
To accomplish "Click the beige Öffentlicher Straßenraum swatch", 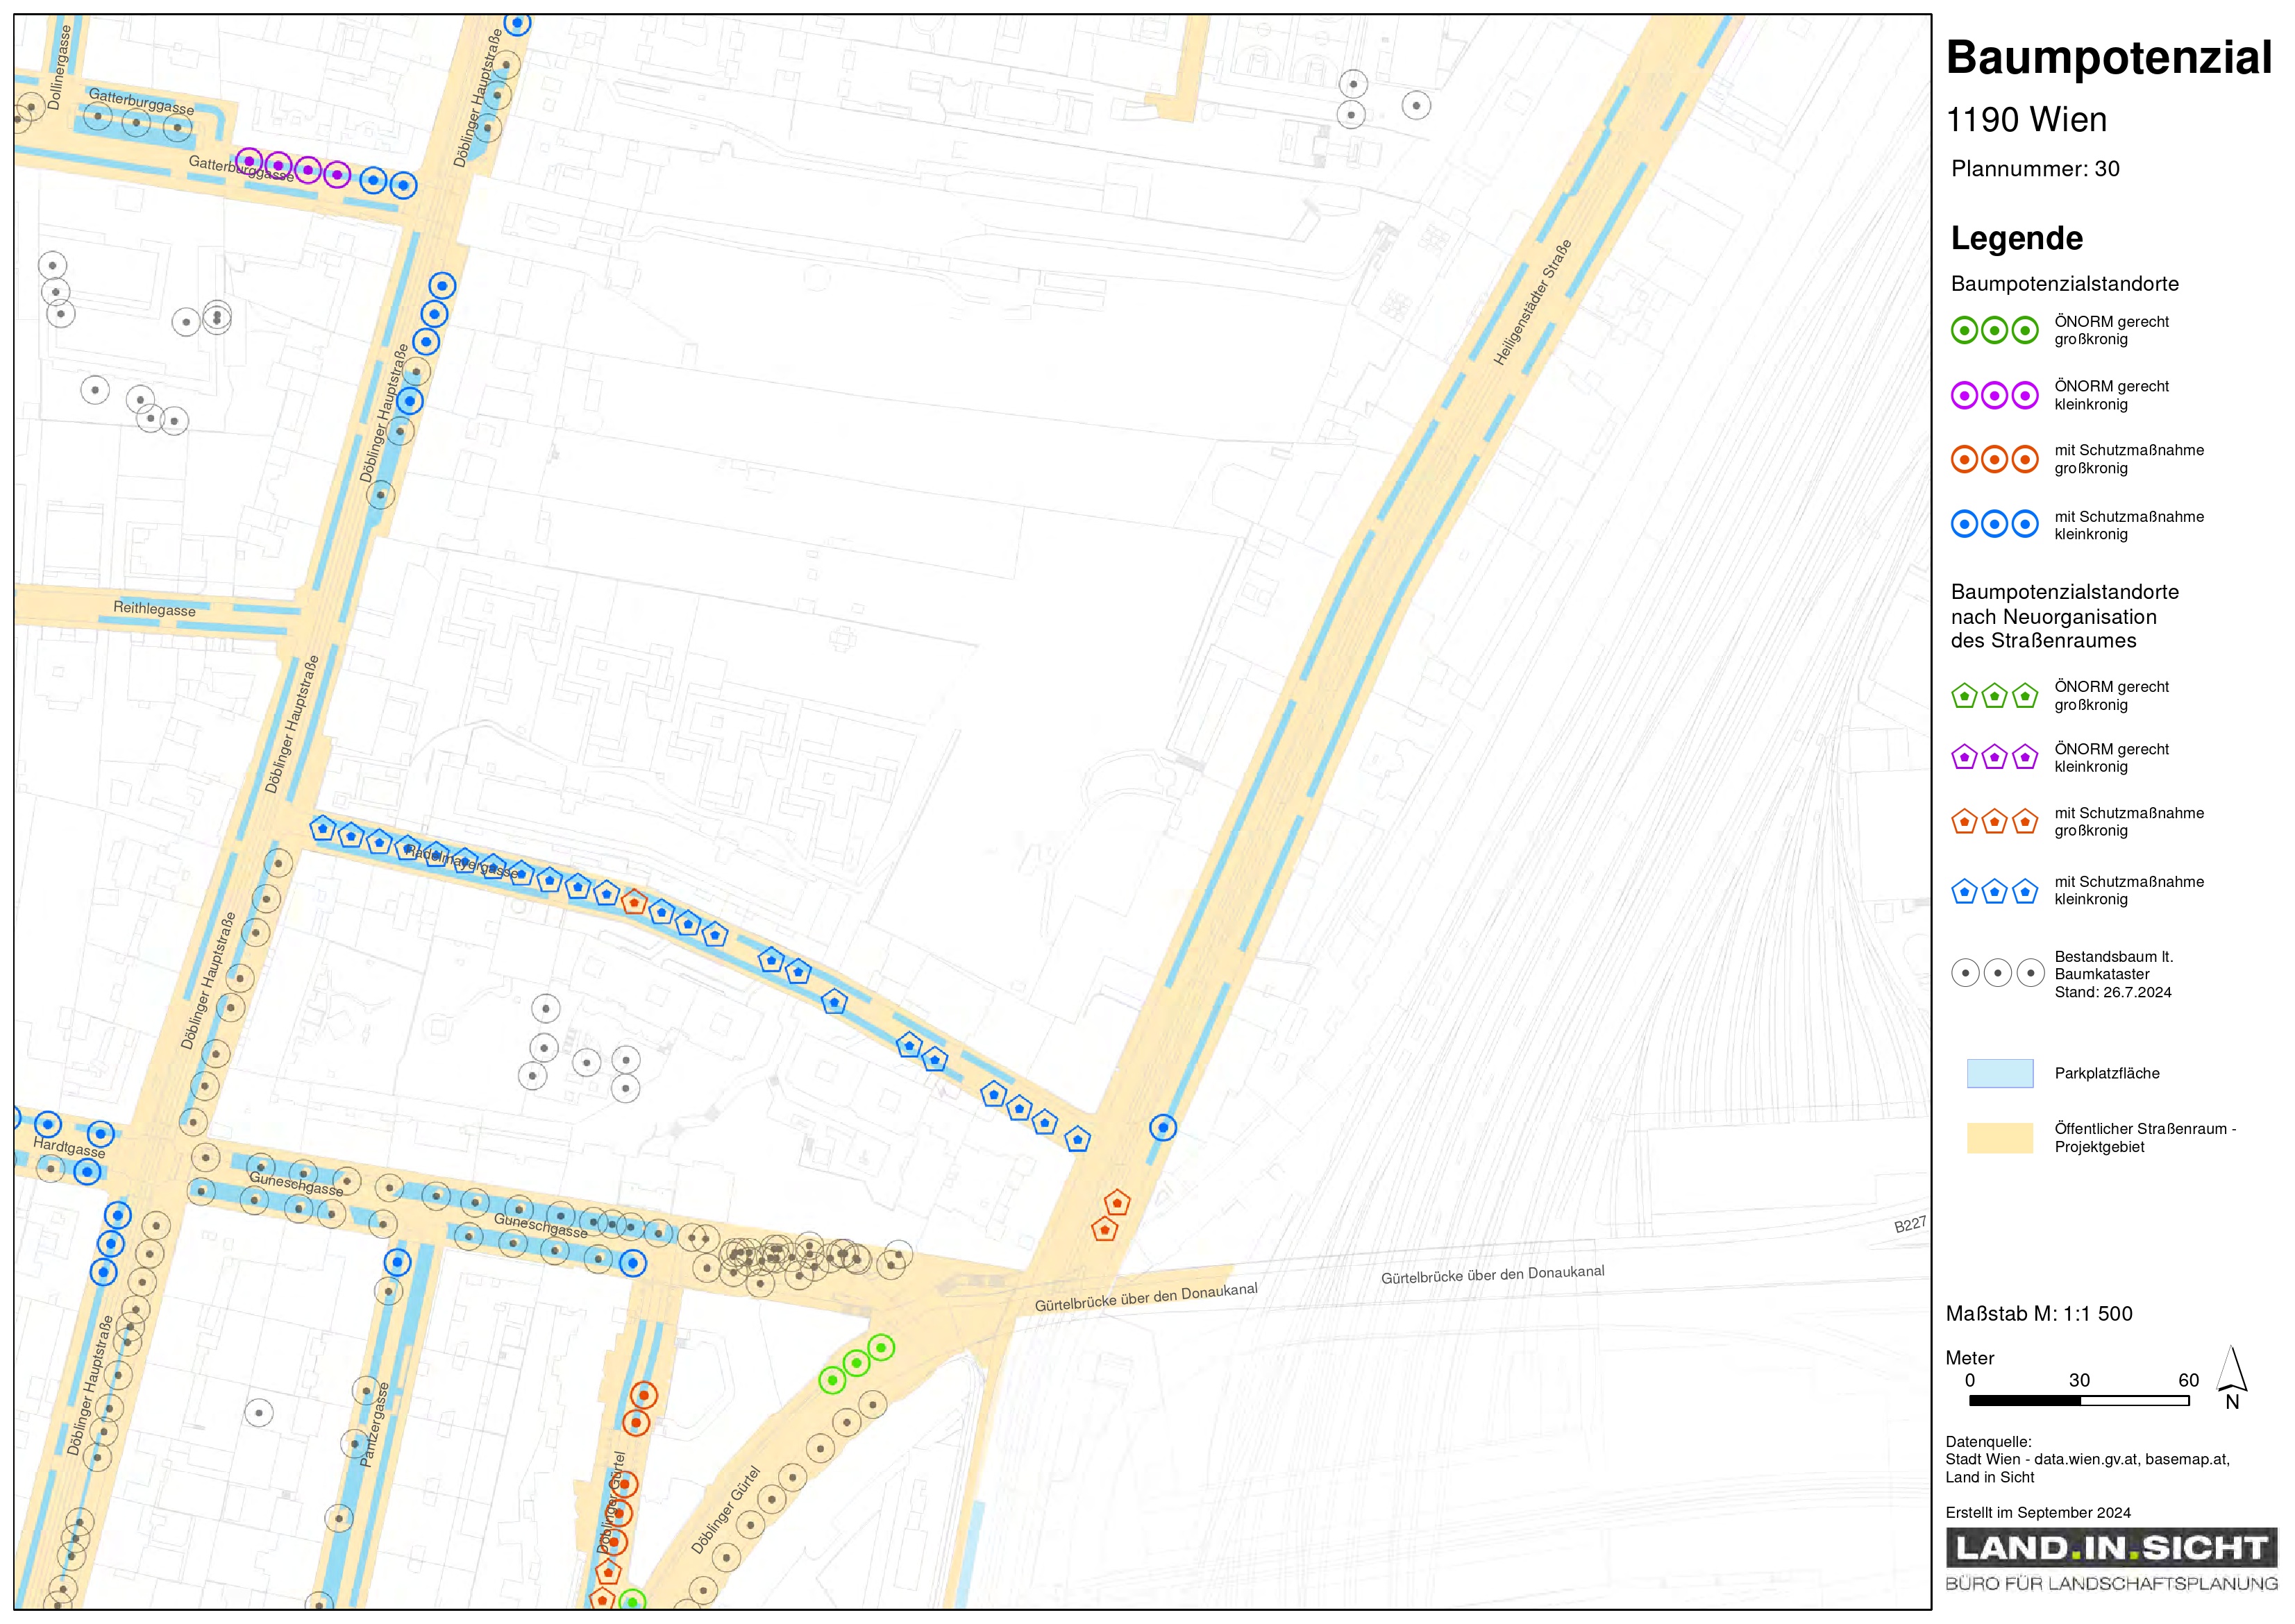I will [x=1999, y=1138].
